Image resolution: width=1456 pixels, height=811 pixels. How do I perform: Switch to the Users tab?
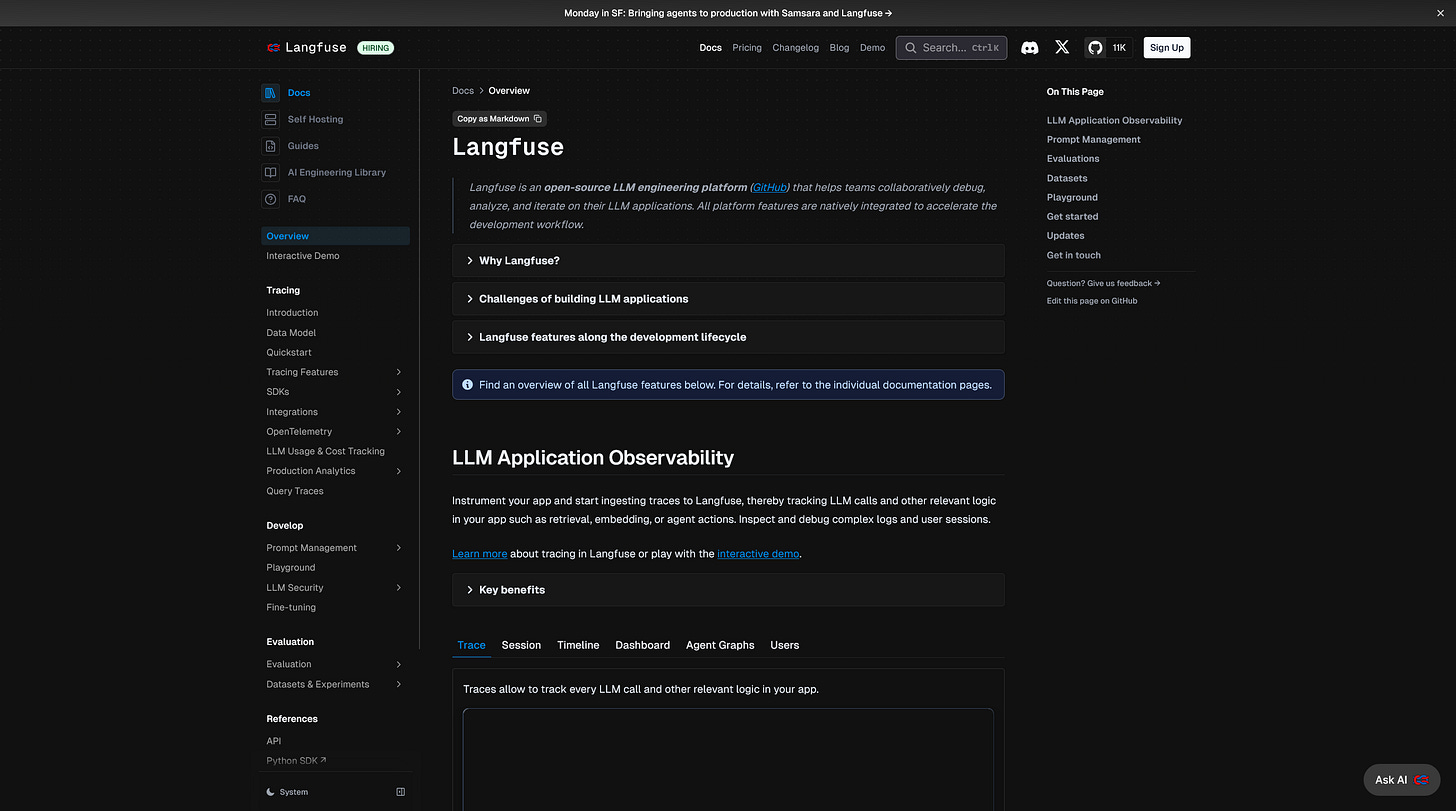click(x=785, y=645)
